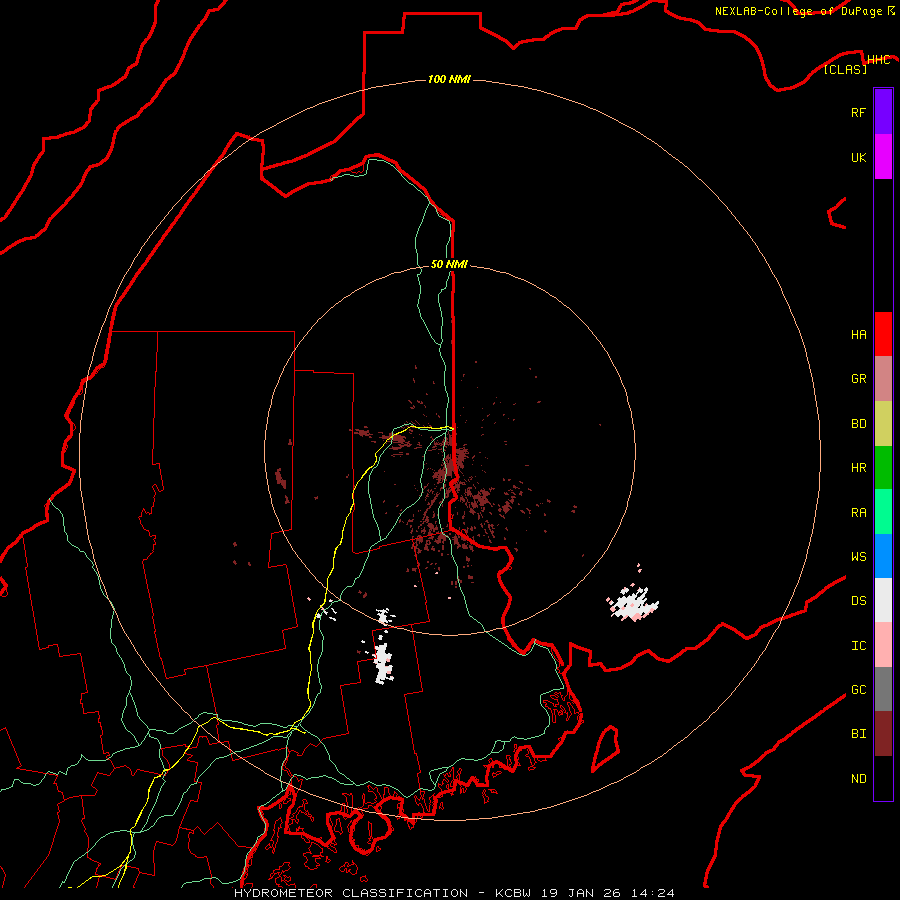Select the GC gray legend swatch
The width and height of the screenshot is (900, 900).
(883, 689)
